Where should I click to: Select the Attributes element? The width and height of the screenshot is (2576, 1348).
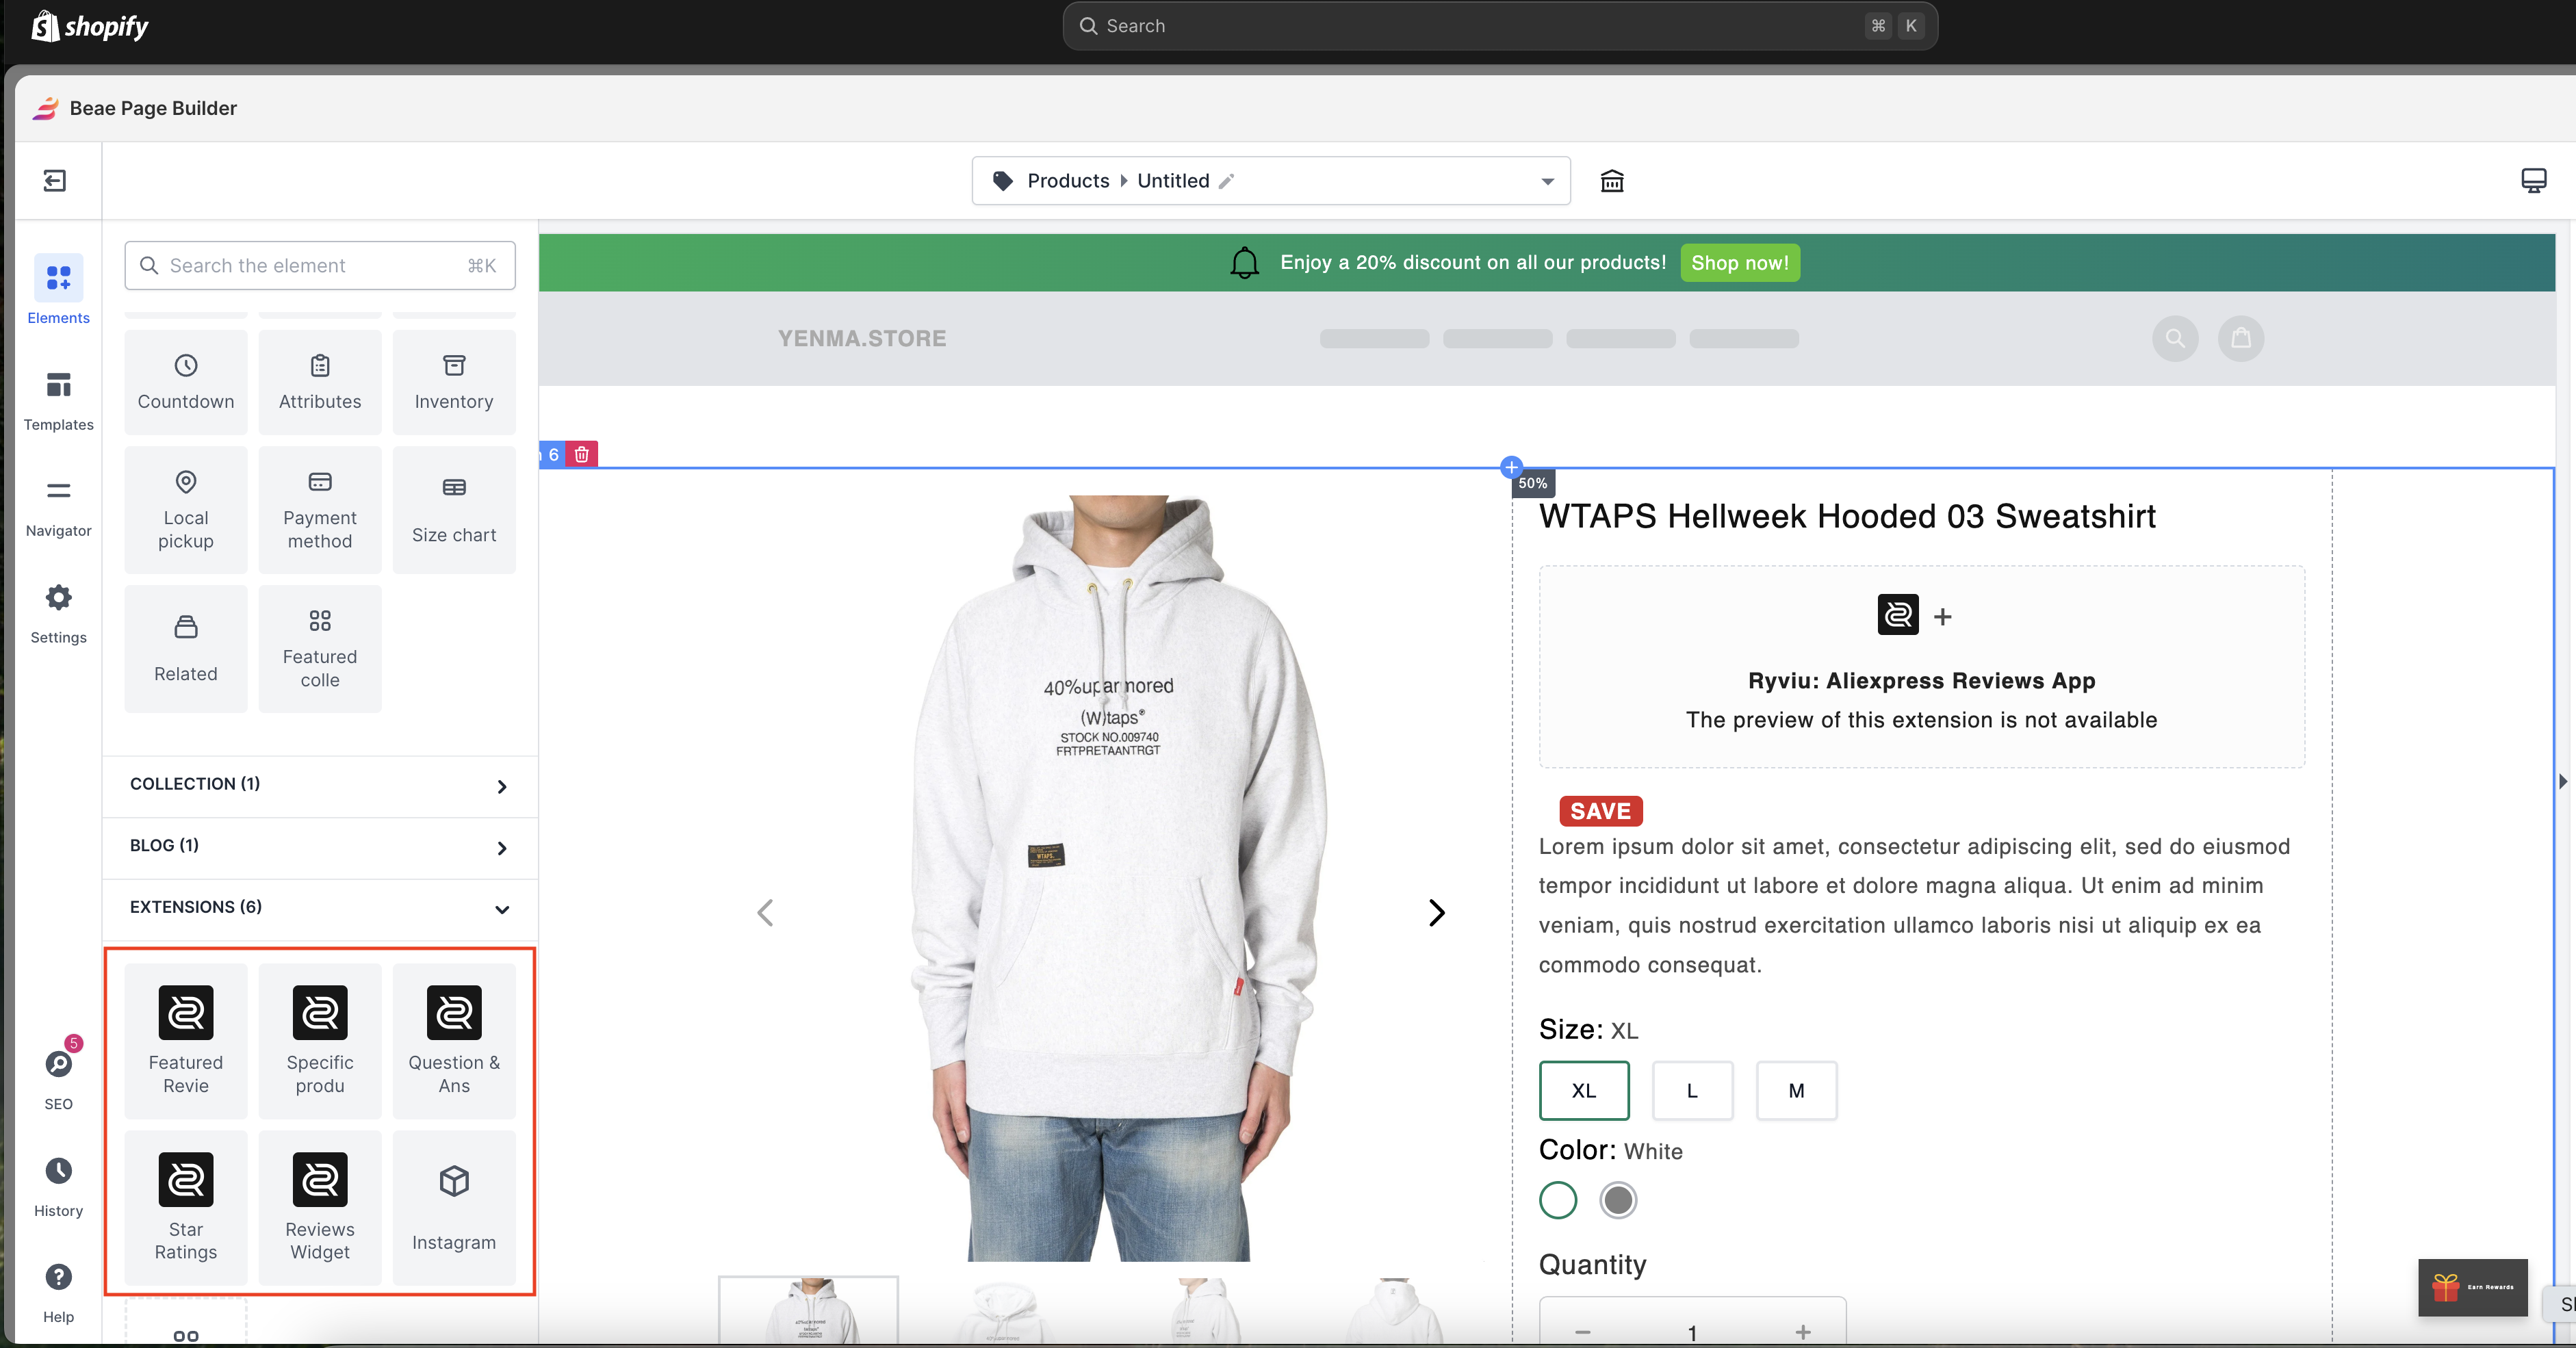pyautogui.click(x=320, y=382)
